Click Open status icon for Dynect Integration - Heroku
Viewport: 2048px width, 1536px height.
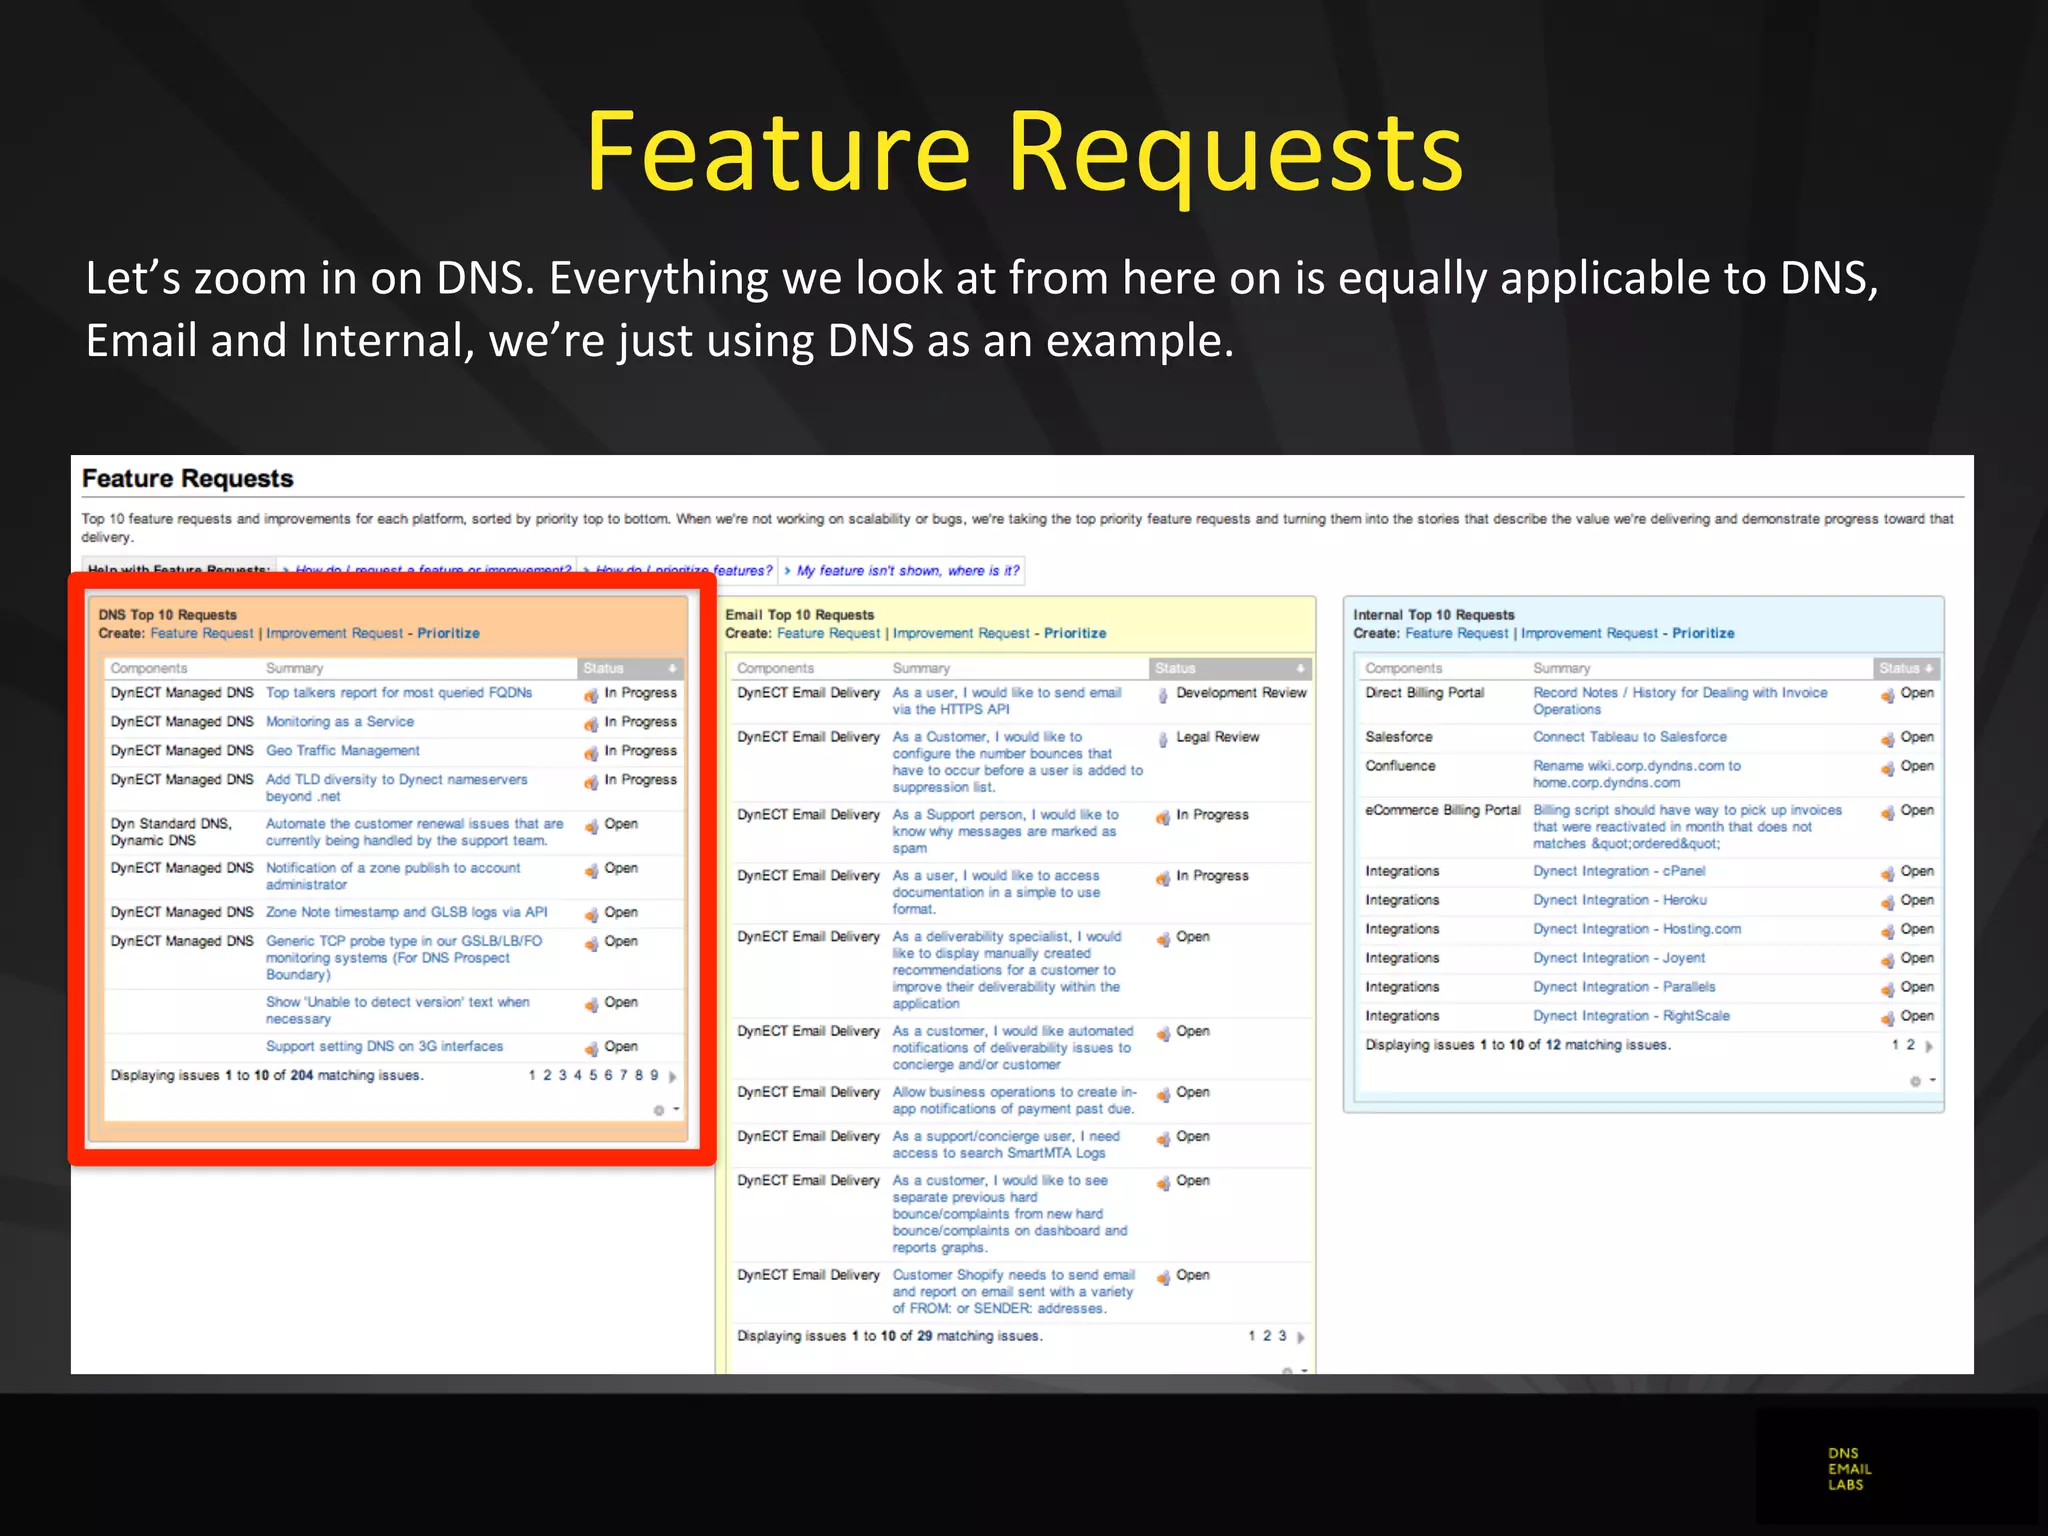[x=1887, y=903]
